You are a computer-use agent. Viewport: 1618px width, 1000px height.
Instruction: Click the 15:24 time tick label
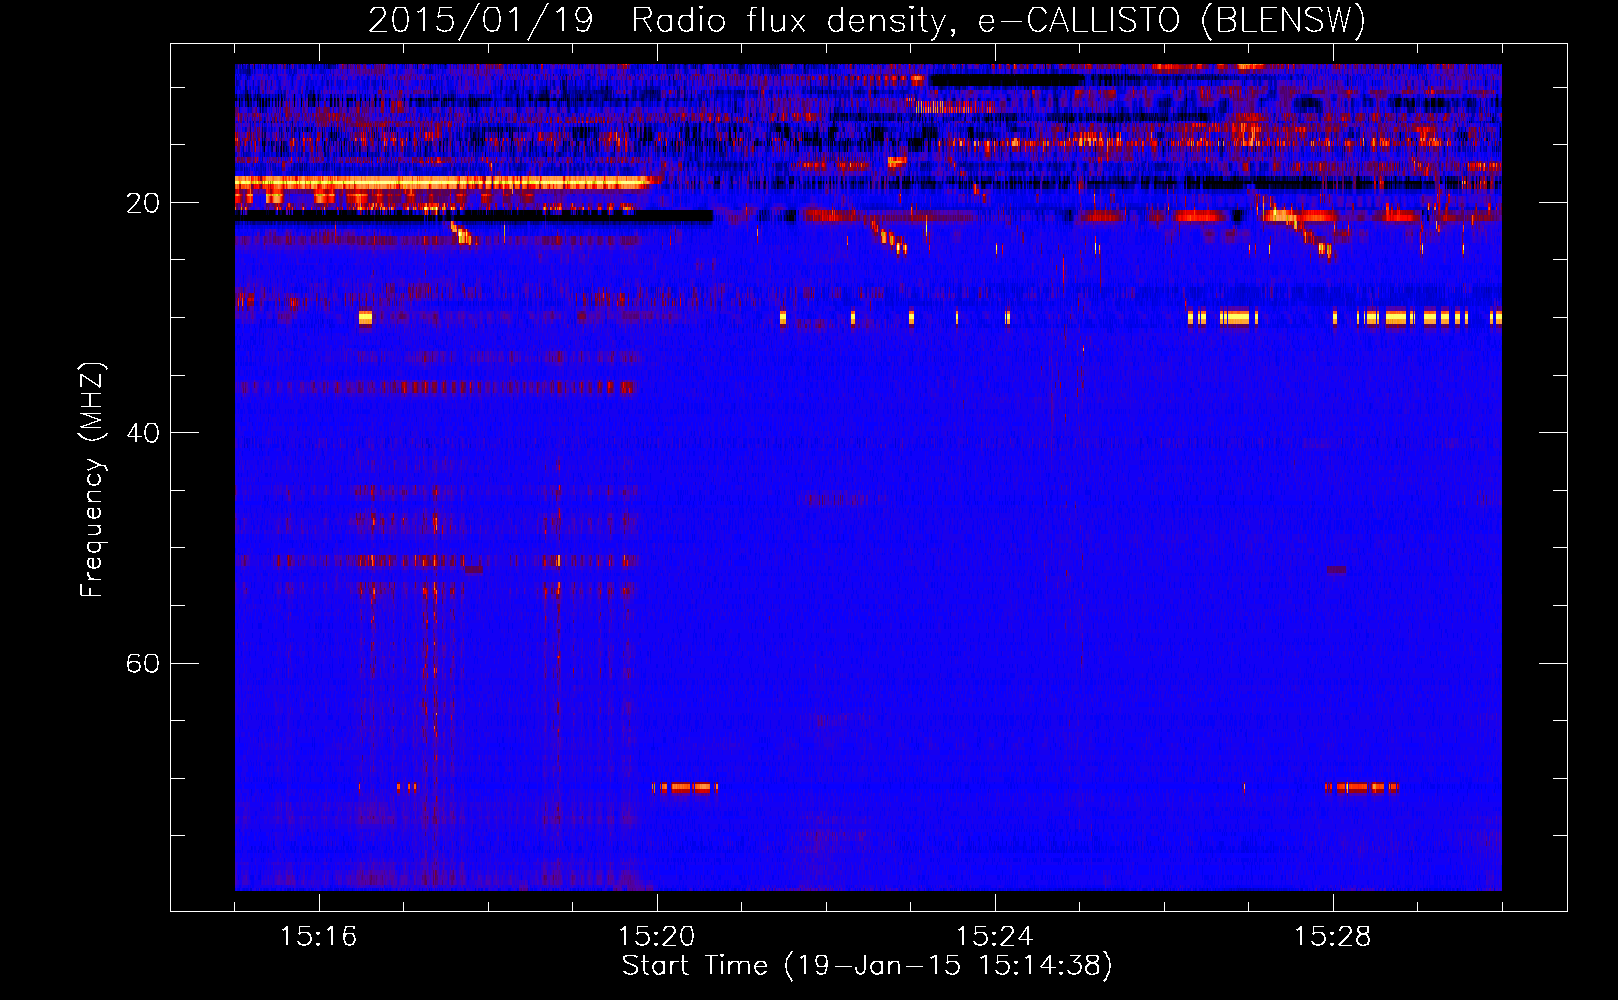(994, 937)
